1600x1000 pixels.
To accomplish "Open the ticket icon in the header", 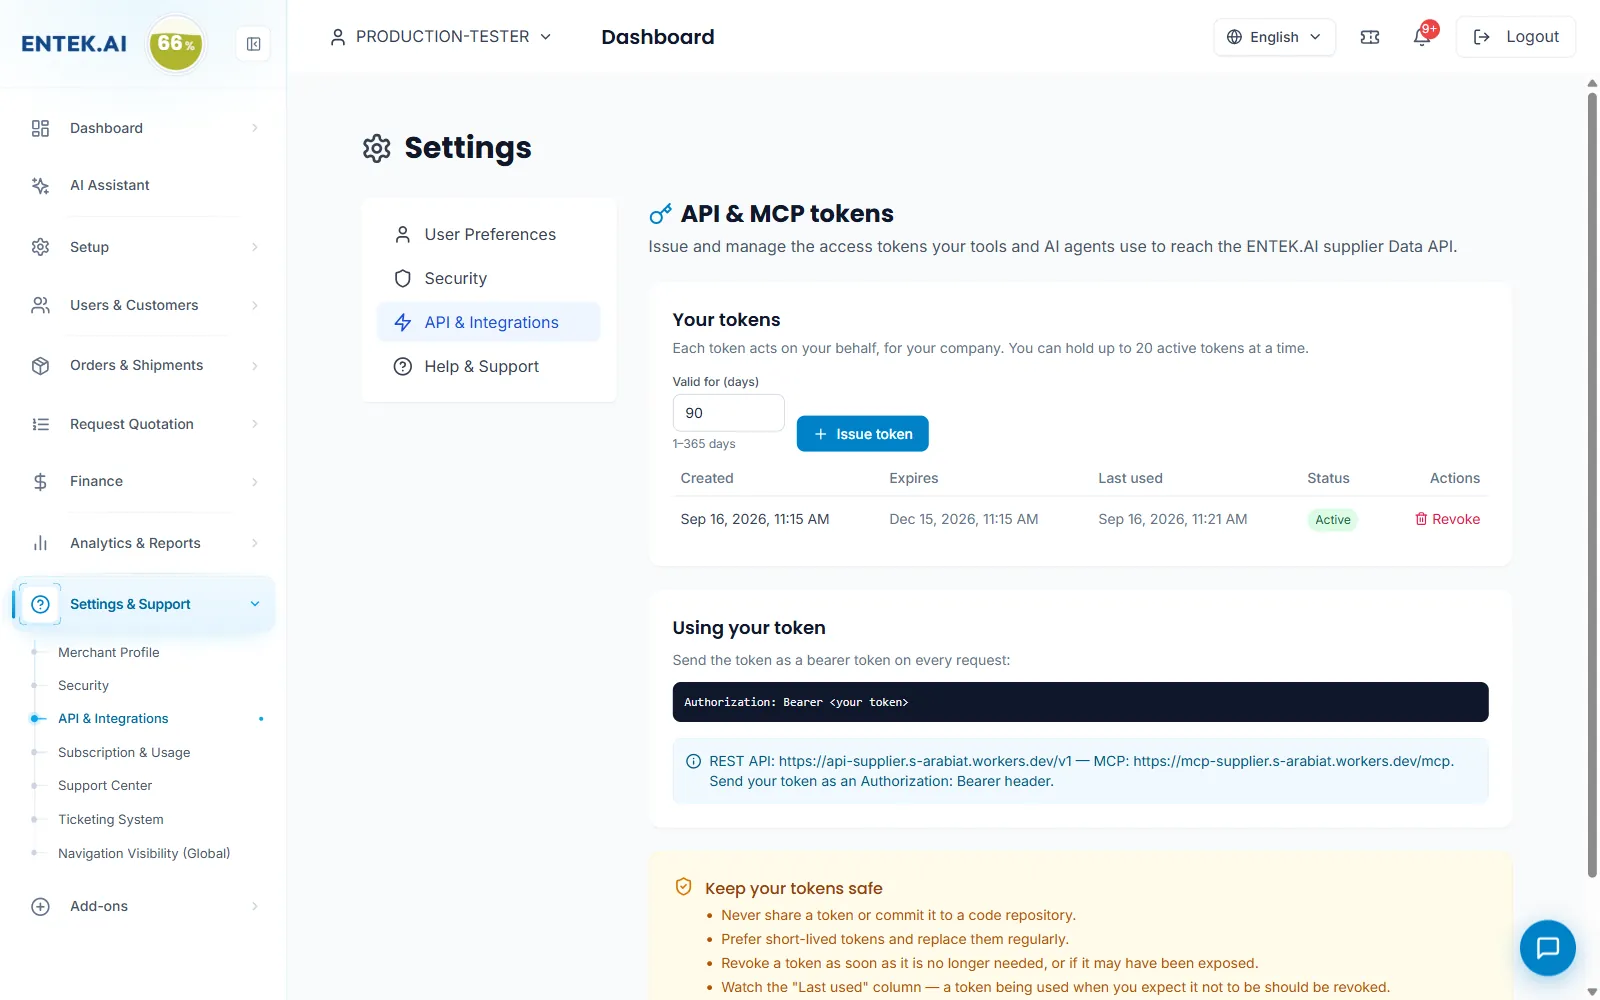I will click(x=1370, y=37).
